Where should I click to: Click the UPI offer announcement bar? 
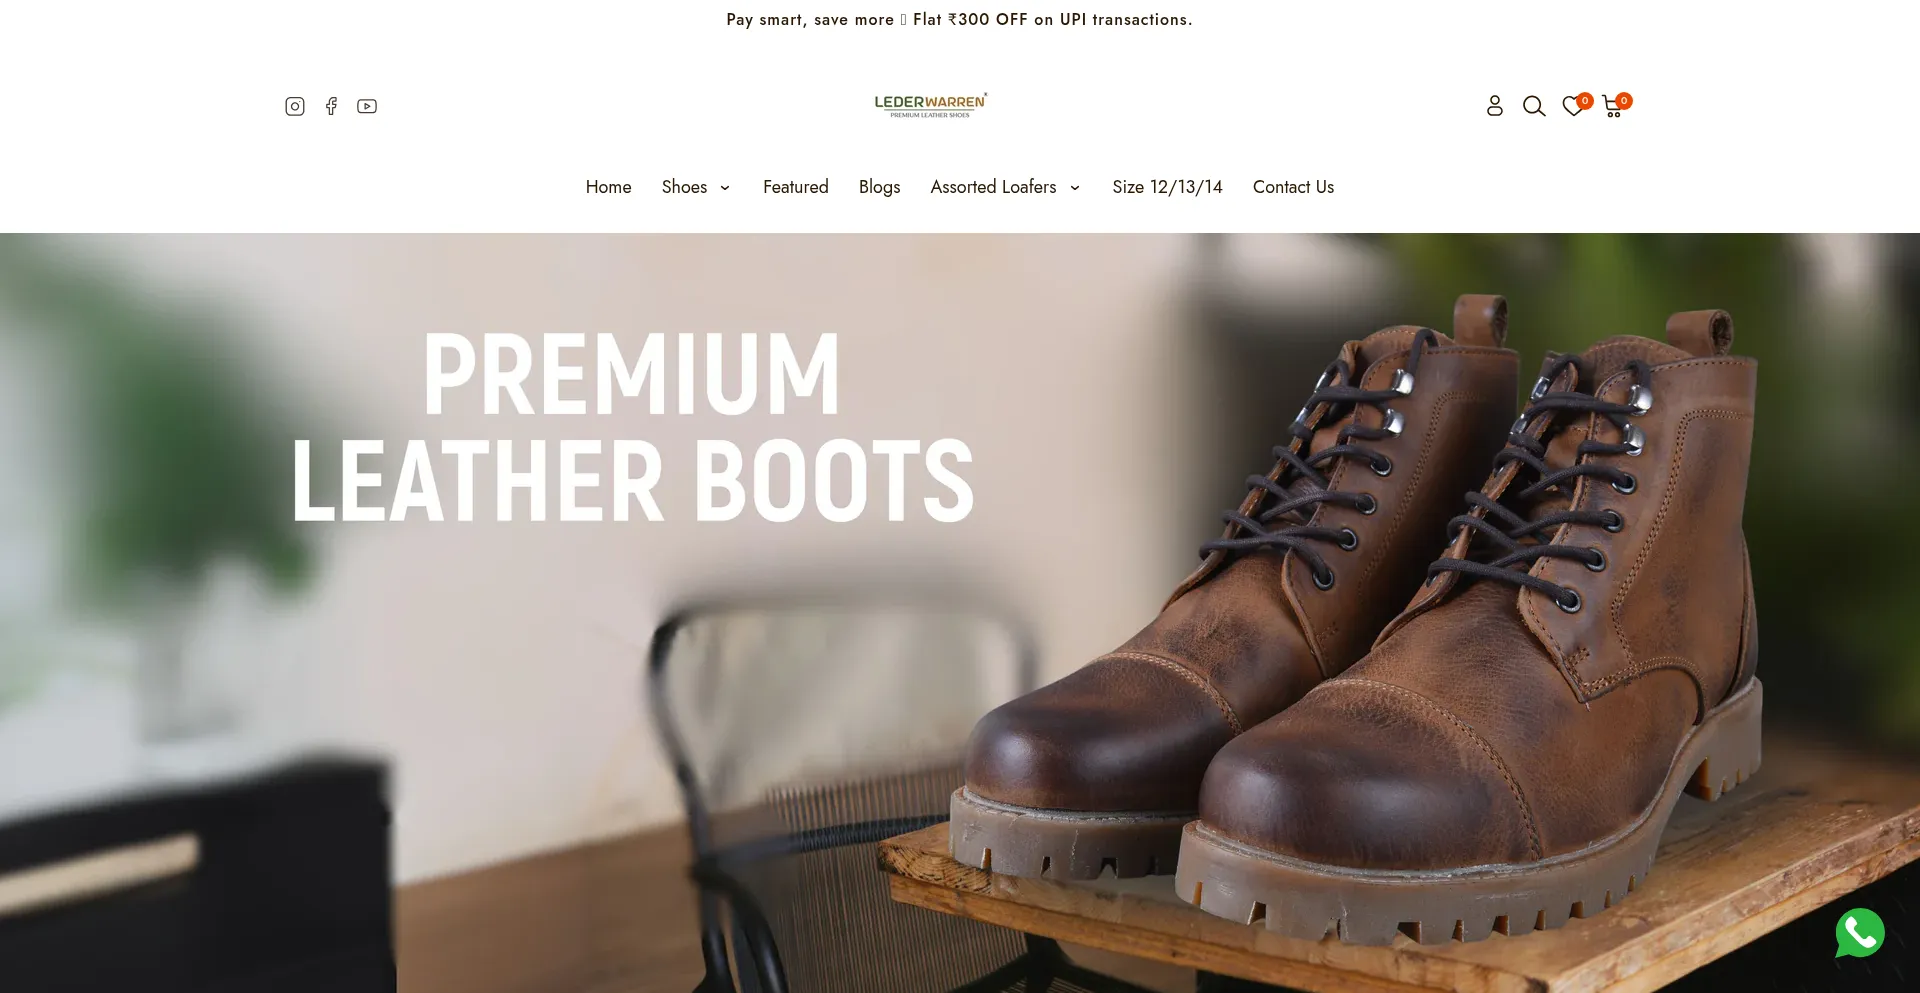pos(959,20)
